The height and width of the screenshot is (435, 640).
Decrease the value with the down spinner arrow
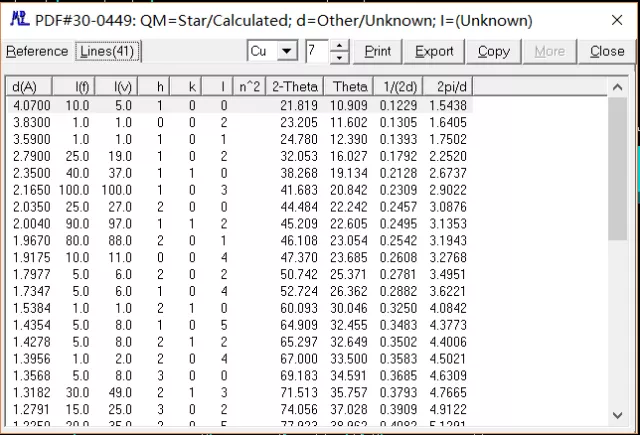pos(340,57)
